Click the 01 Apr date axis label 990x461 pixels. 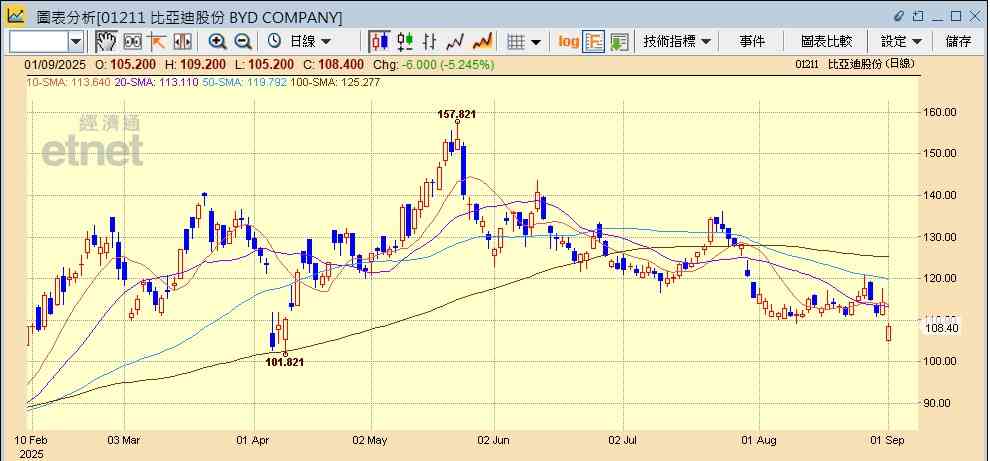(254, 440)
